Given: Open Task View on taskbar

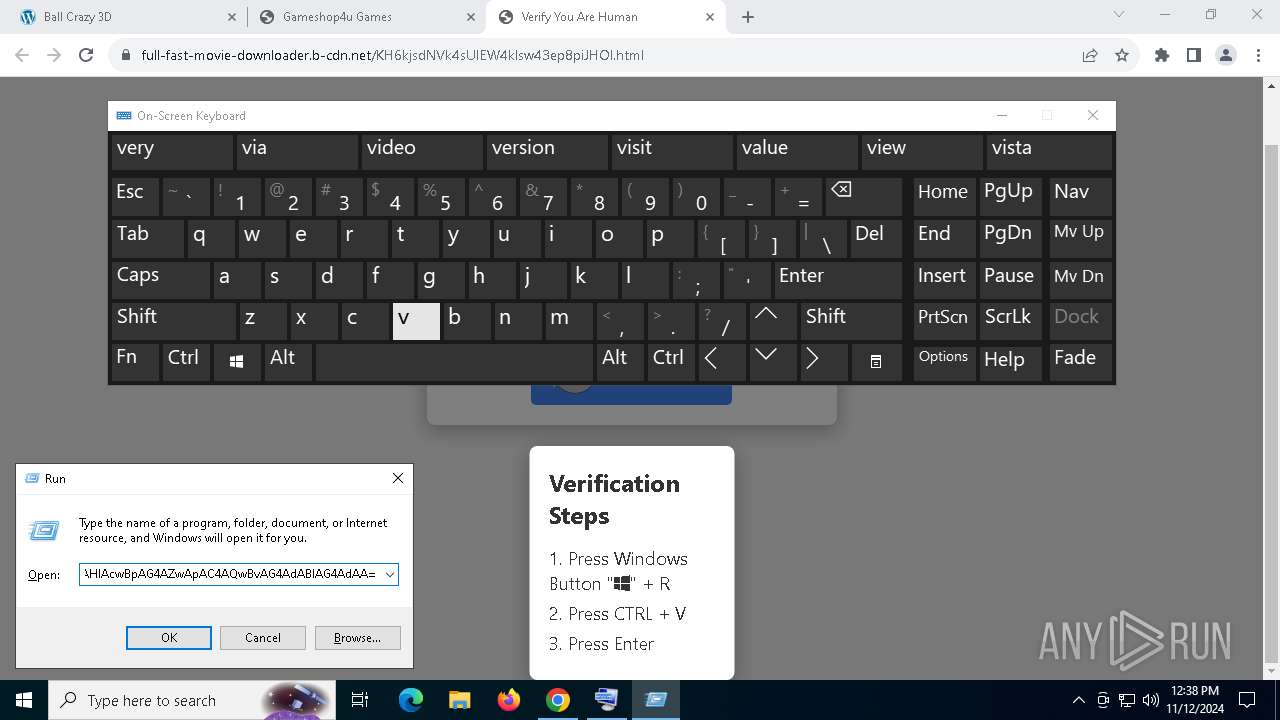Looking at the screenshot, I should 360,700.
